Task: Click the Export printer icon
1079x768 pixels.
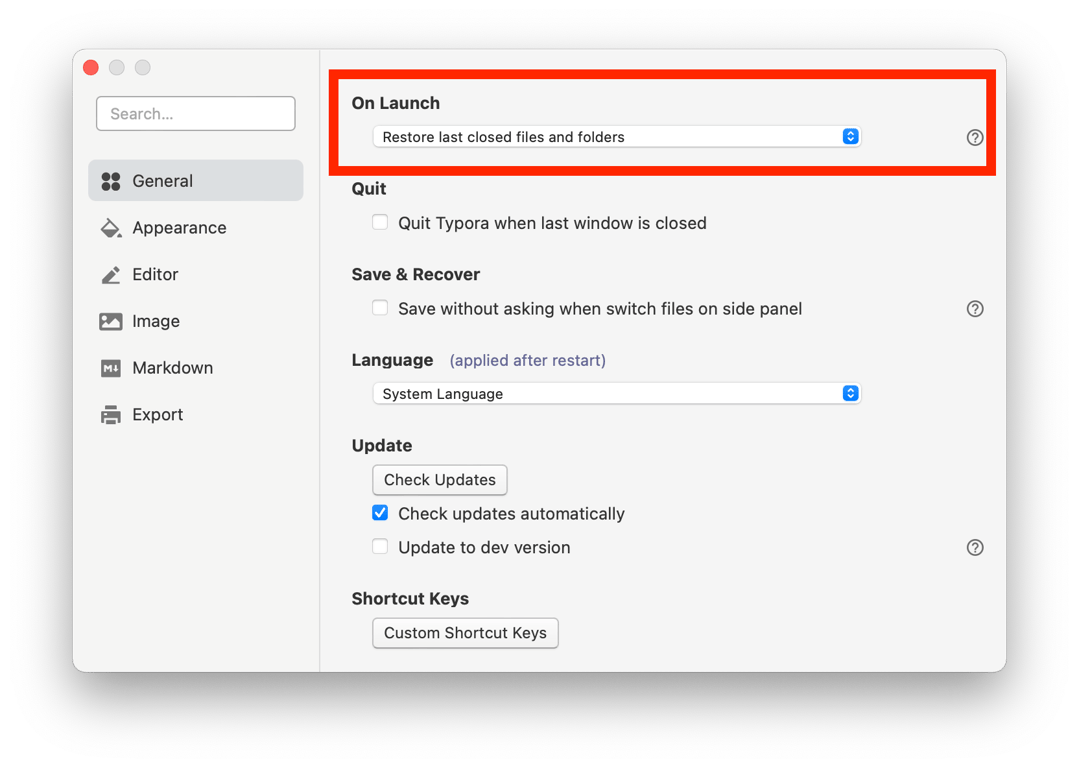Action: pos(111,415)
